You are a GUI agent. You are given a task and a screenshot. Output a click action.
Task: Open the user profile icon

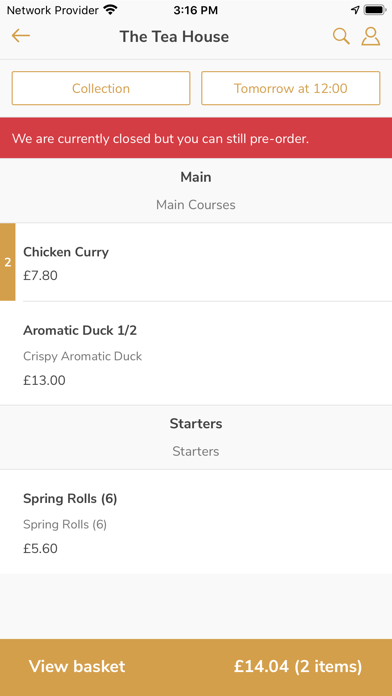click(x=371, y=36)
